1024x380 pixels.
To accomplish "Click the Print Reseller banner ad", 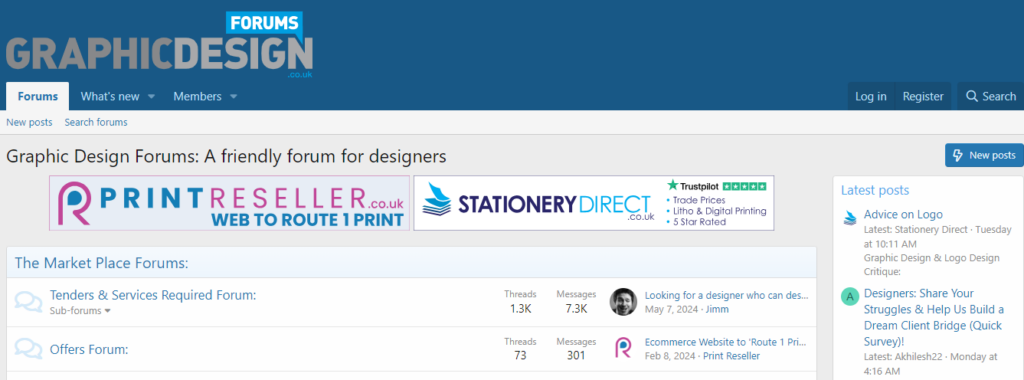I will 229,203.
